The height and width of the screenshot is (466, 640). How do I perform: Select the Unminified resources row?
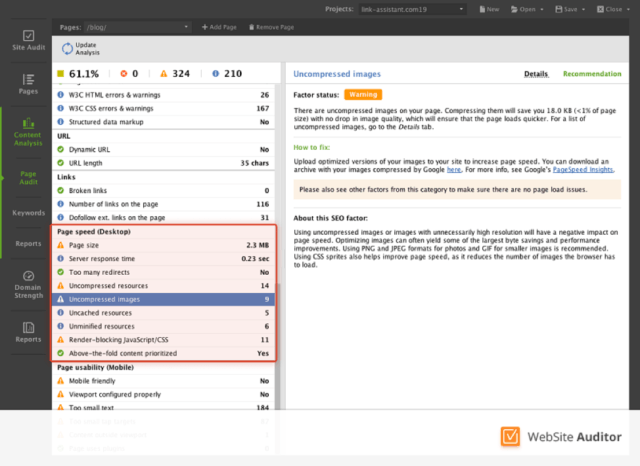(163, 326)
